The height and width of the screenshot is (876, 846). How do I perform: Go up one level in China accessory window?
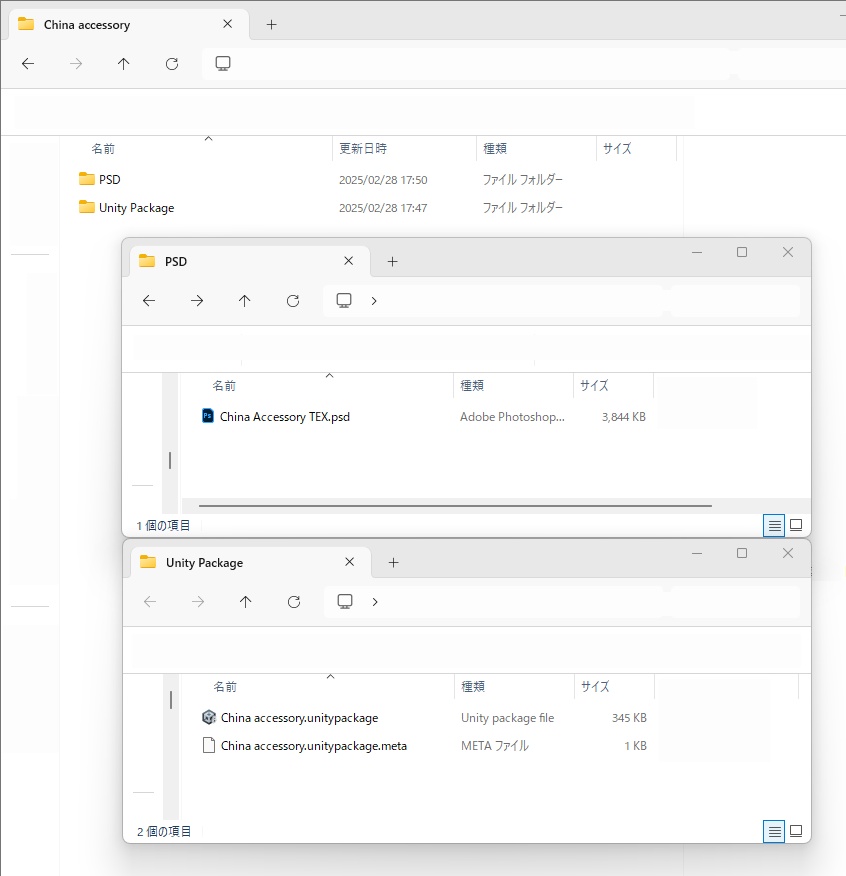pyautogui.click(x=123, y=64)
